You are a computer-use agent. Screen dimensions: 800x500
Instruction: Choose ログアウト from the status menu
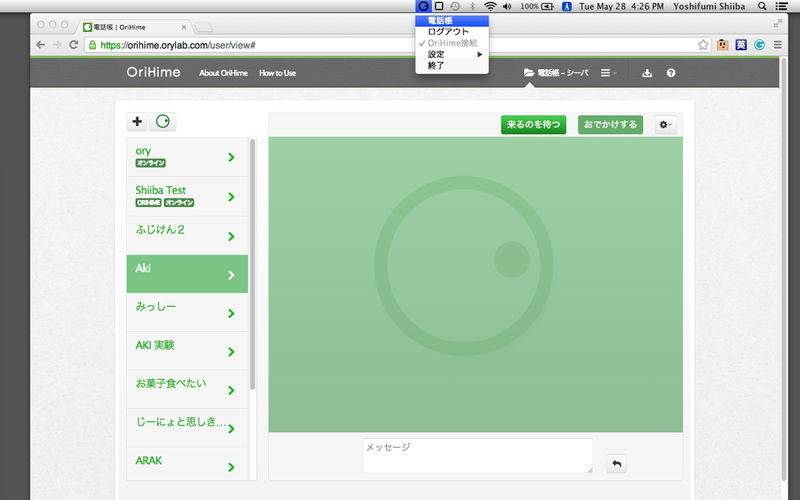point(452,32)
